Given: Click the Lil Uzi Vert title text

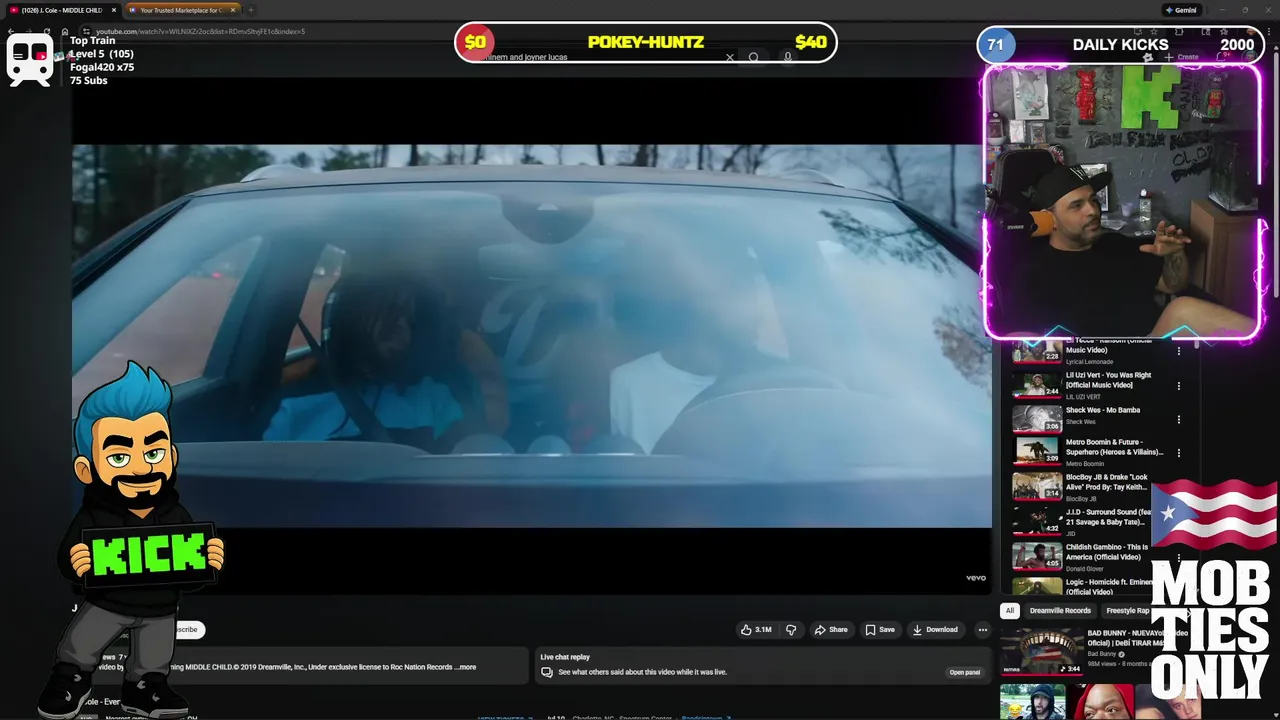Looking at the screenshot, I should tap(1108, 380).
